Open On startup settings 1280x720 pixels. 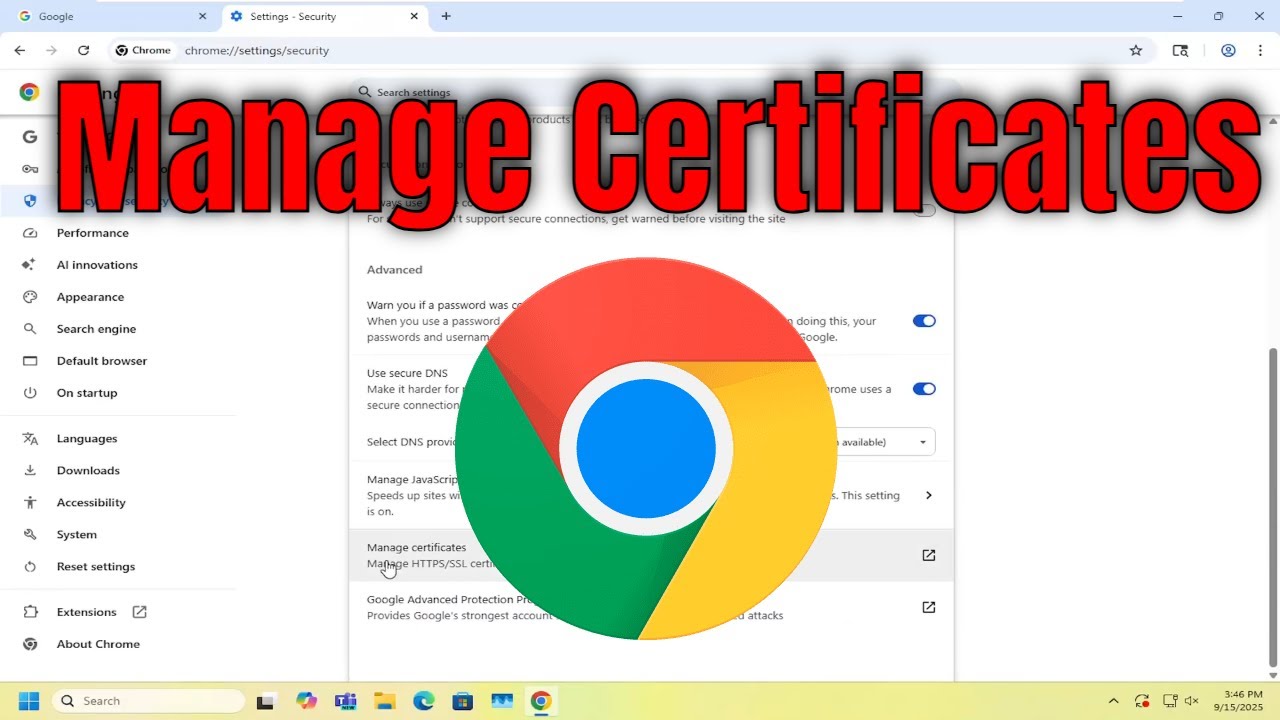[87, 393]
